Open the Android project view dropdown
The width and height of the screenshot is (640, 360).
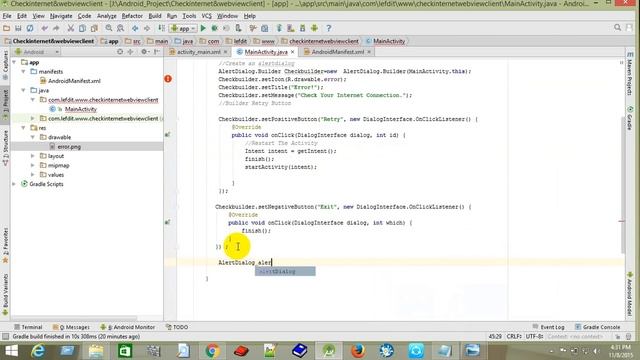(37, 52)
